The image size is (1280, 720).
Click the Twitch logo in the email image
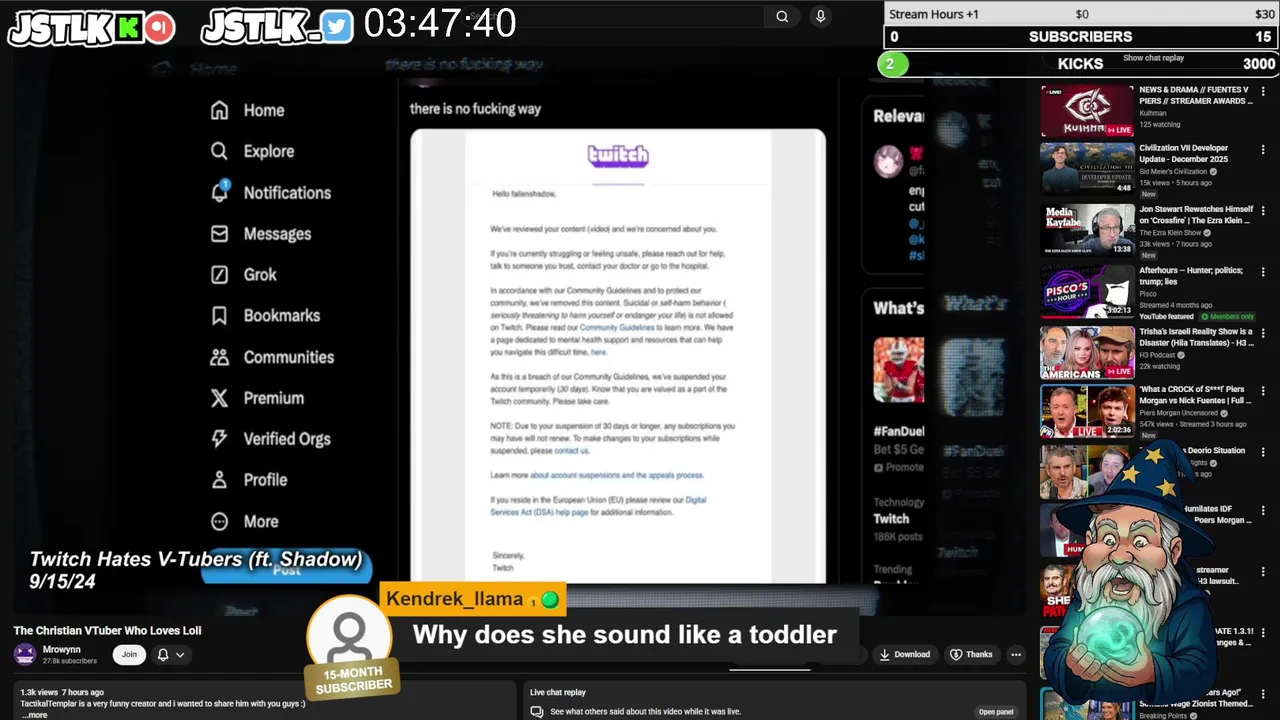click(x=618, y=156)
